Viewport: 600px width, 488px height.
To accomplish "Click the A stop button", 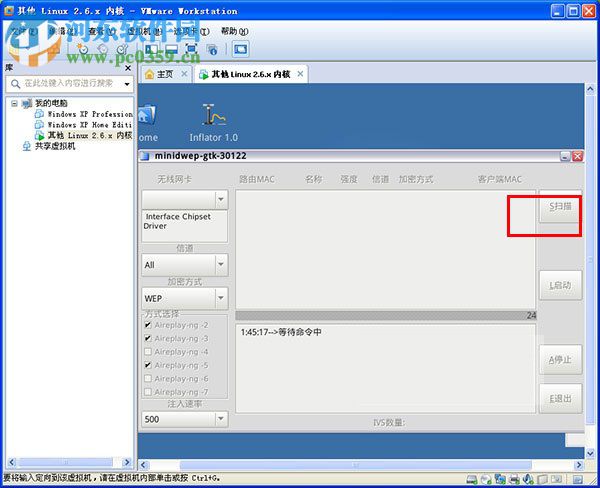I will click(560, 360).
